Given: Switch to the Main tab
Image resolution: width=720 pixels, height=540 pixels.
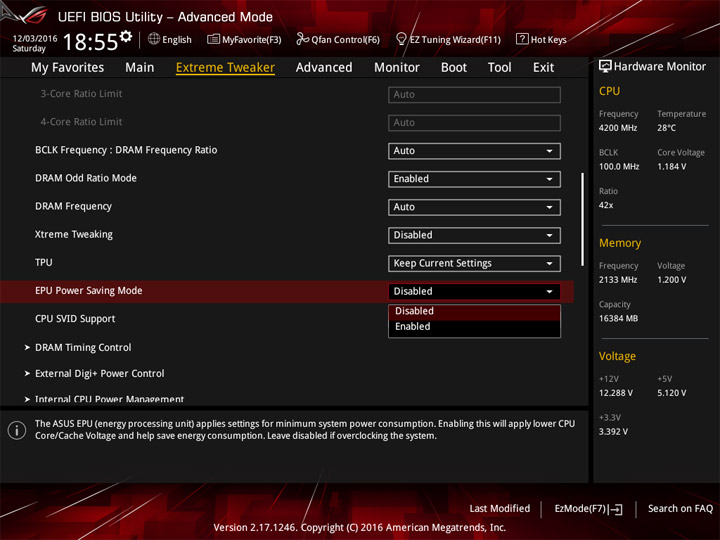Looking at the screenshot, I should pyautogui.click(x=140, y=68).
